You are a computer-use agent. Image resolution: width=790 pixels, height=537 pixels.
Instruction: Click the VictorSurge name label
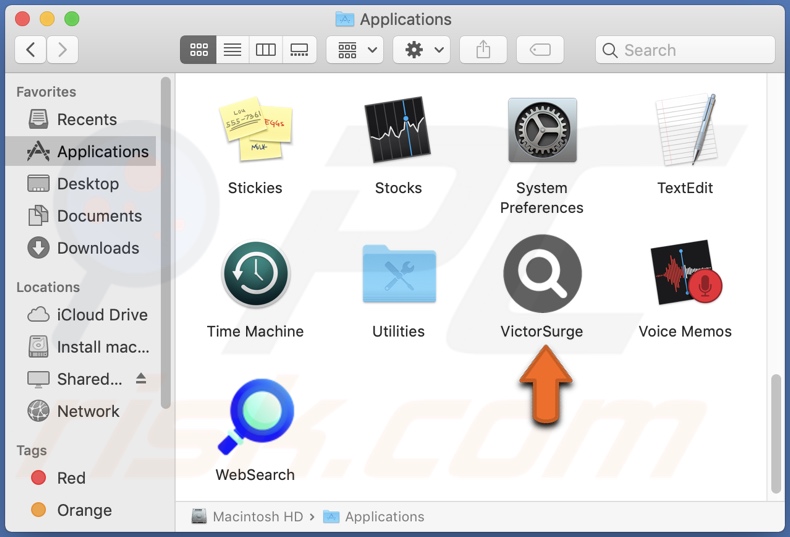coord(542,331)
